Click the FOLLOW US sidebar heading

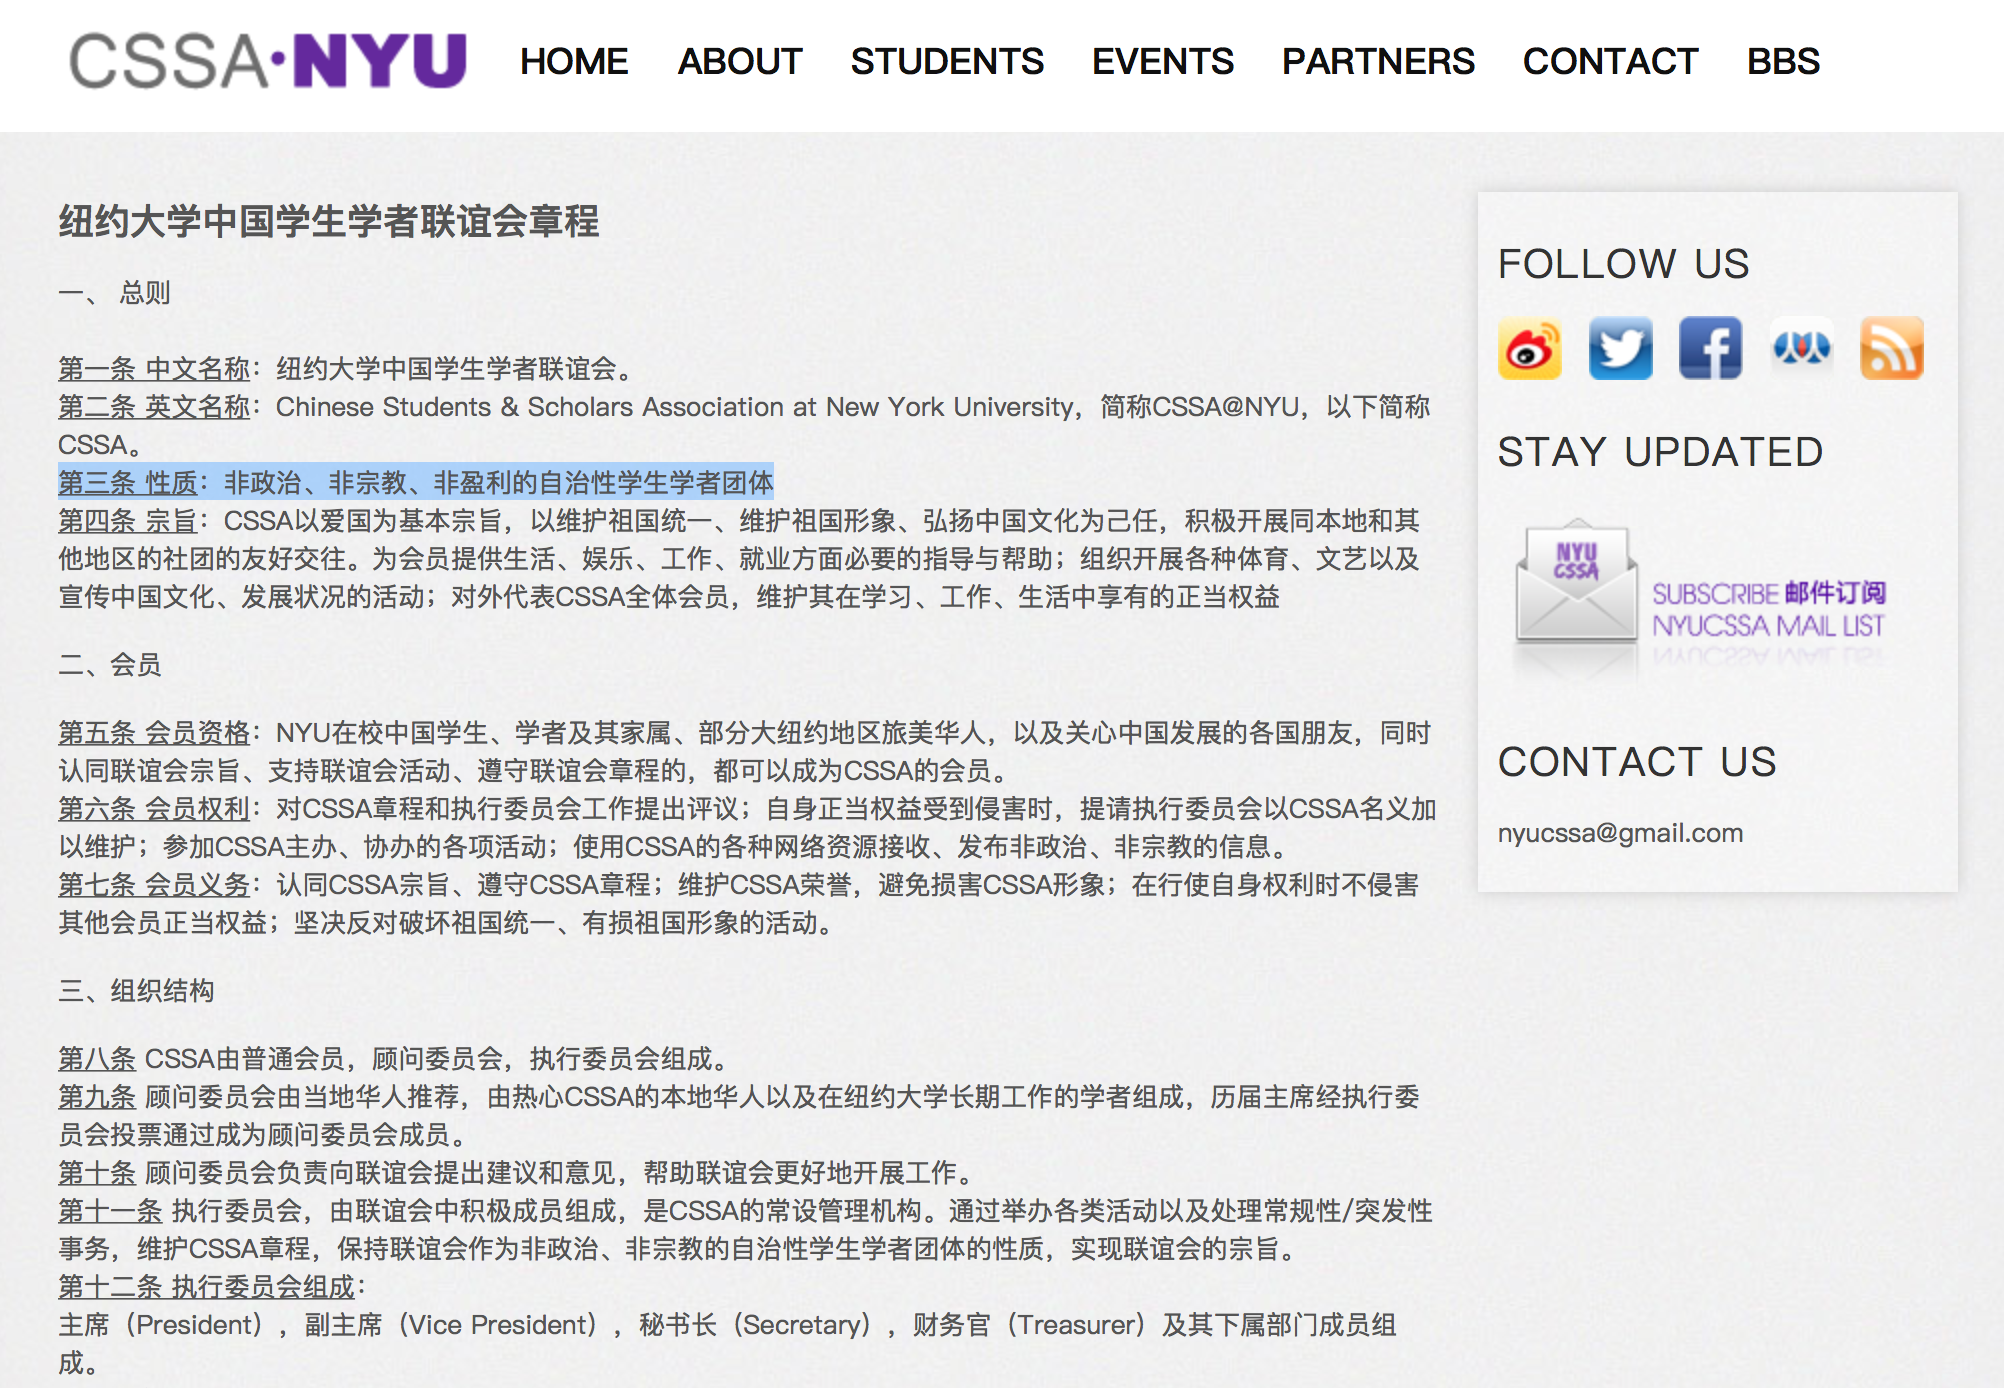[1623, 264]
